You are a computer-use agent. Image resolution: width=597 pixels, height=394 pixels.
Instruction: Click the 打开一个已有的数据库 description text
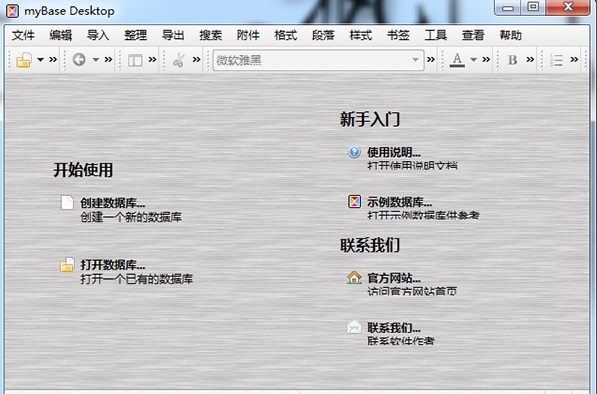[136, 279]
